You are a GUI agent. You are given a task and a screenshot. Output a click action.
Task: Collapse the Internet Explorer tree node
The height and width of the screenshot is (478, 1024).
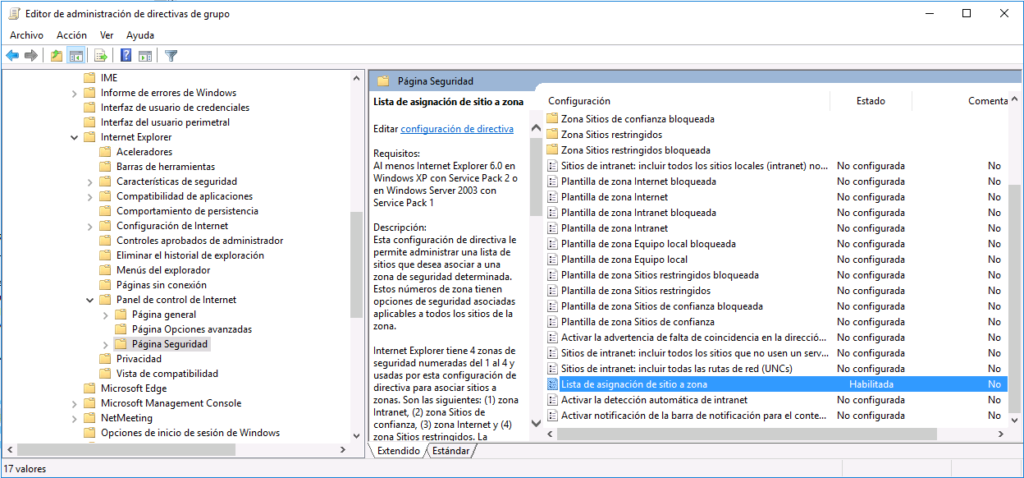(x=75, y=137)
